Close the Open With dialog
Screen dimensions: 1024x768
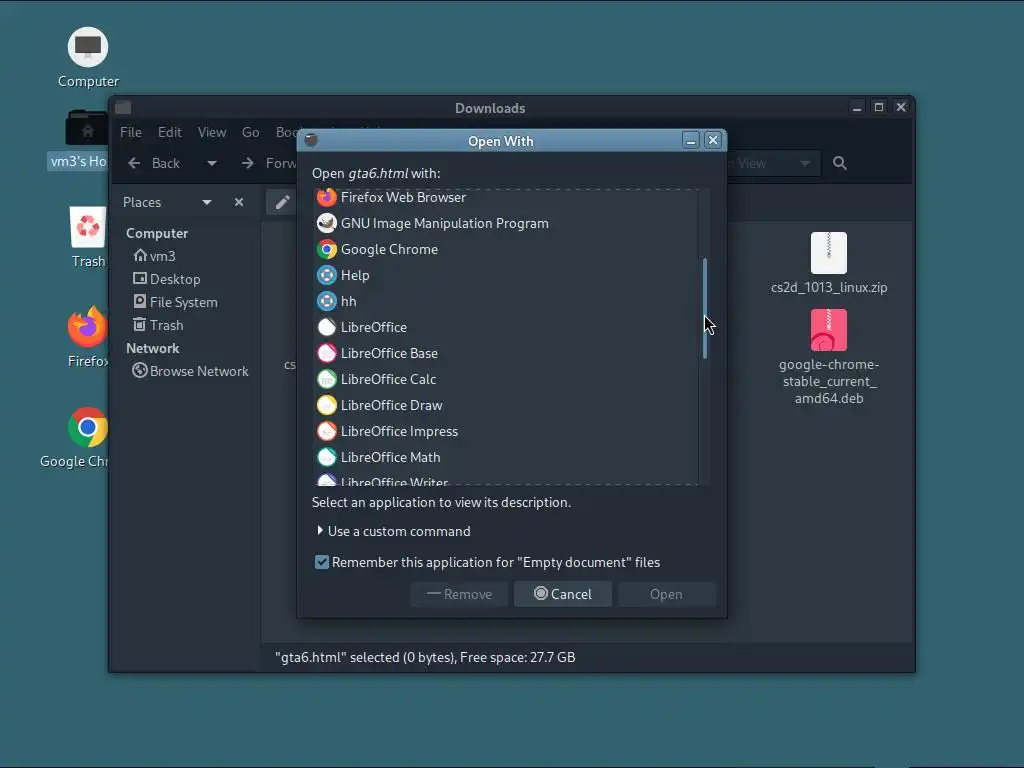point(713,140)
